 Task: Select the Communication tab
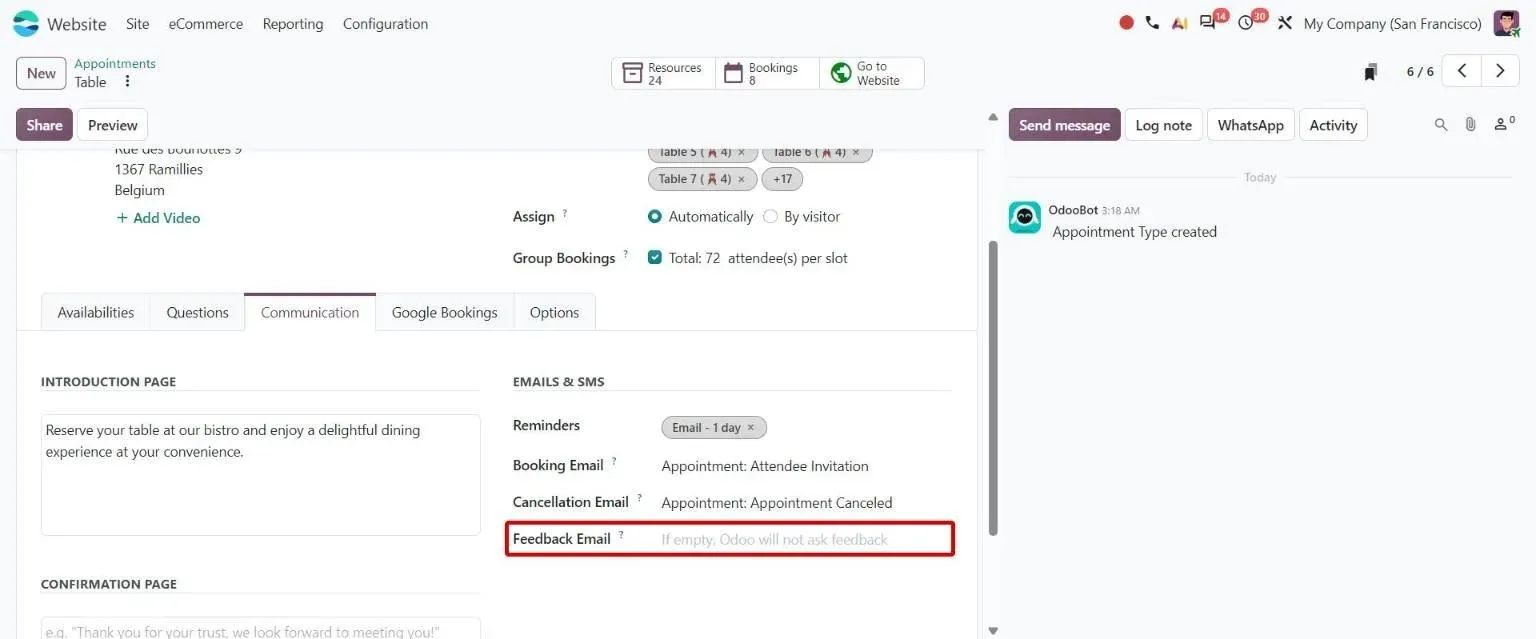pos(310,312)
